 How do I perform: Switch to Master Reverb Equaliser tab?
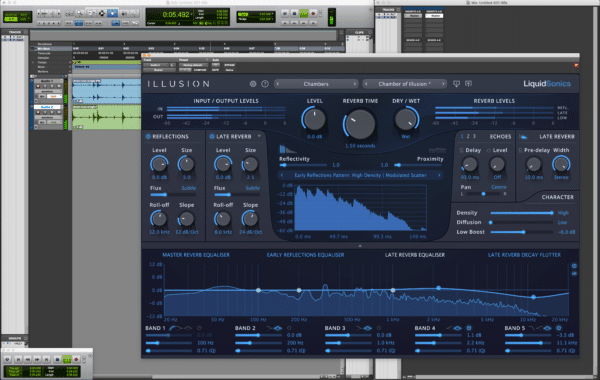click(196, 255)
